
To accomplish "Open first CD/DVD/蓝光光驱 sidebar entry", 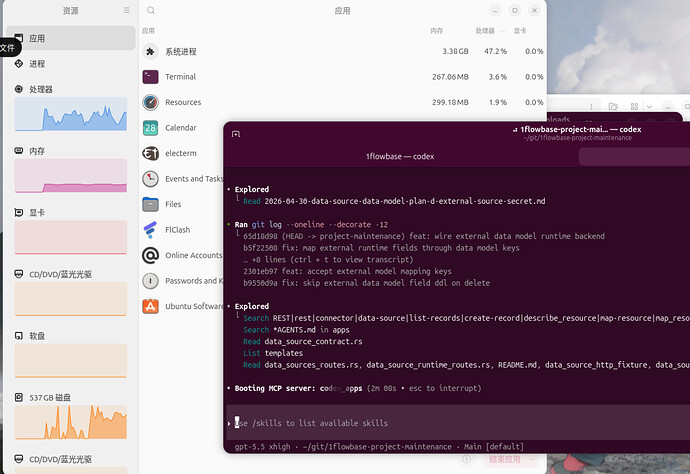I will tap(70, 274).
